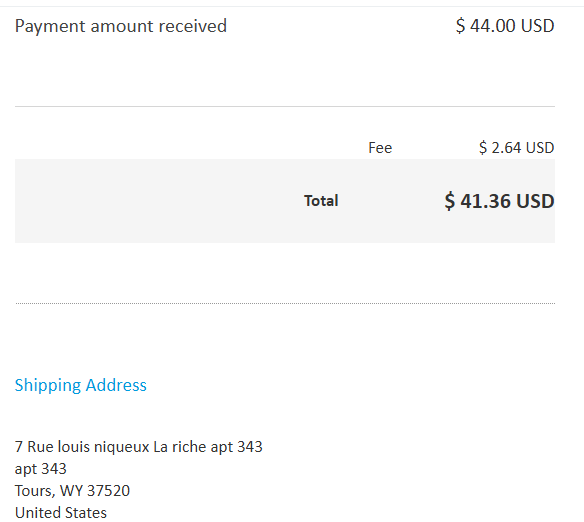Select the $ 44.00 USD received amount
Screen dimensions: 584x522
pos(505,26)
